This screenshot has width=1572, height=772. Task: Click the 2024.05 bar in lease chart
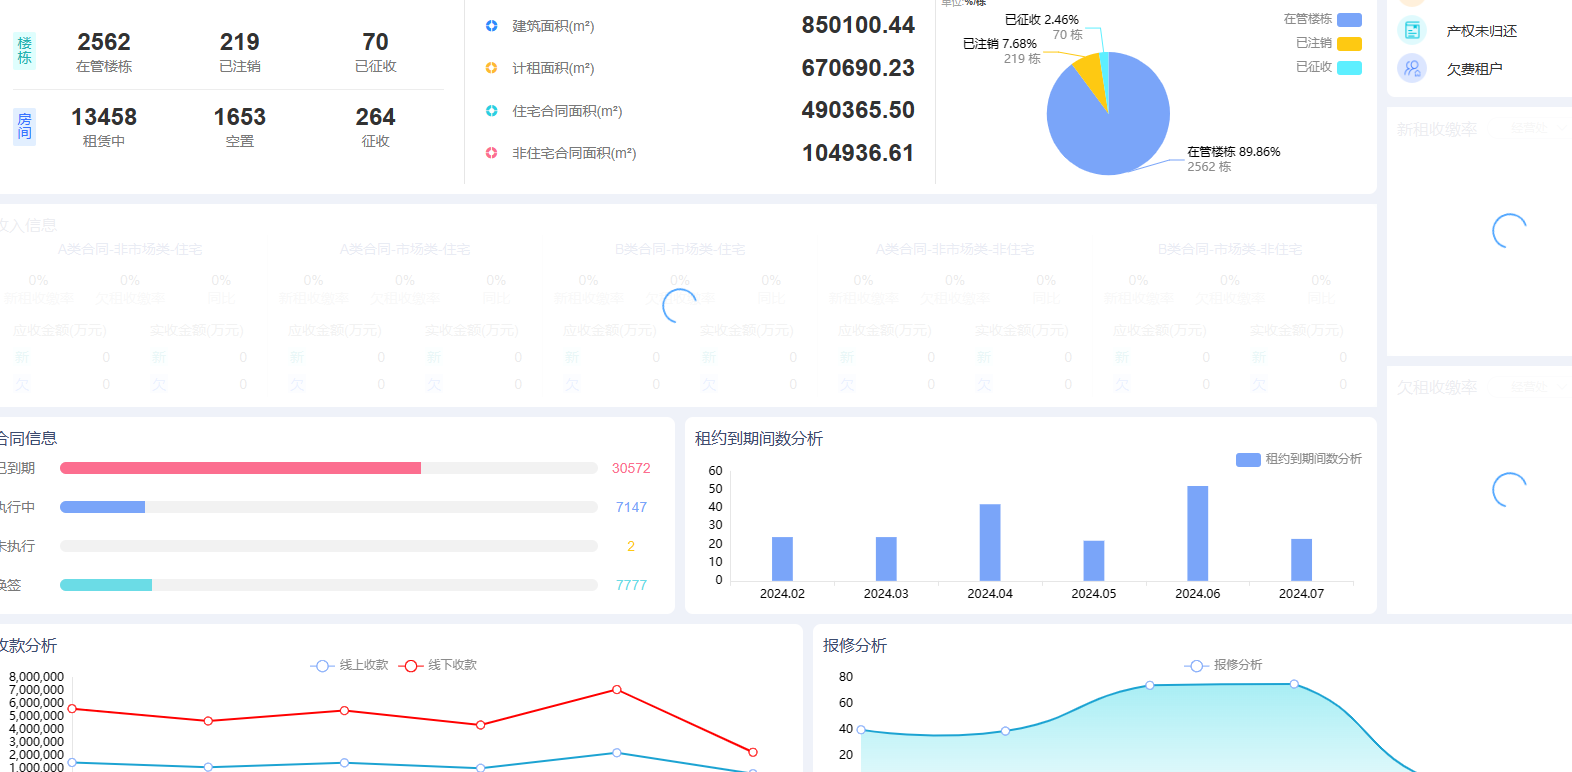(x=1094, y=561)
